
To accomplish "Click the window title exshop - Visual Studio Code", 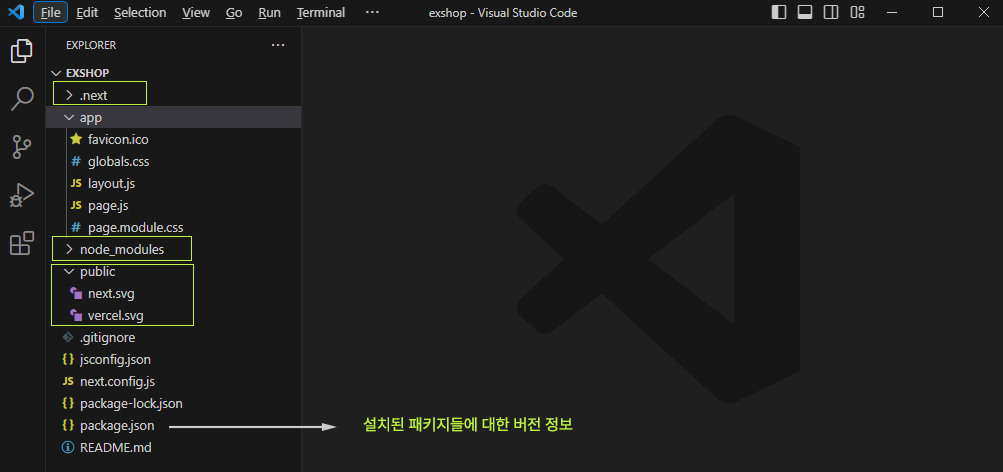I will [x=503, y=13].
